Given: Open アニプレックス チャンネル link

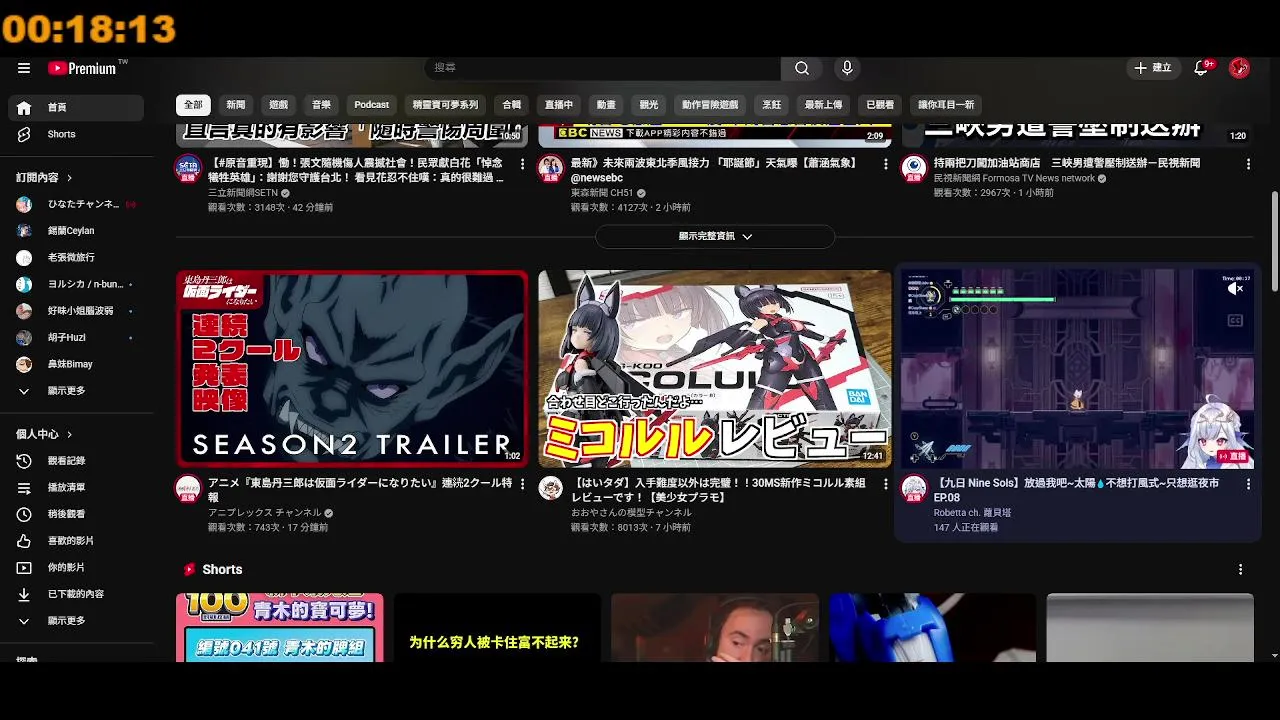Looking at the screenshot, I should tap(264, 513).
